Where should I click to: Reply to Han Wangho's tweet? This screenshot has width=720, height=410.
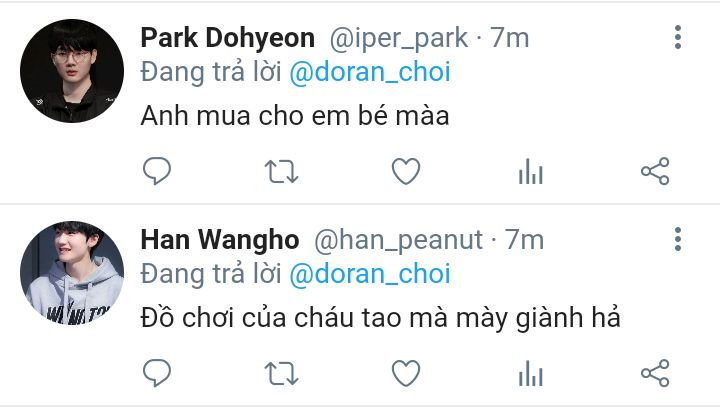(x=157, y=373)
